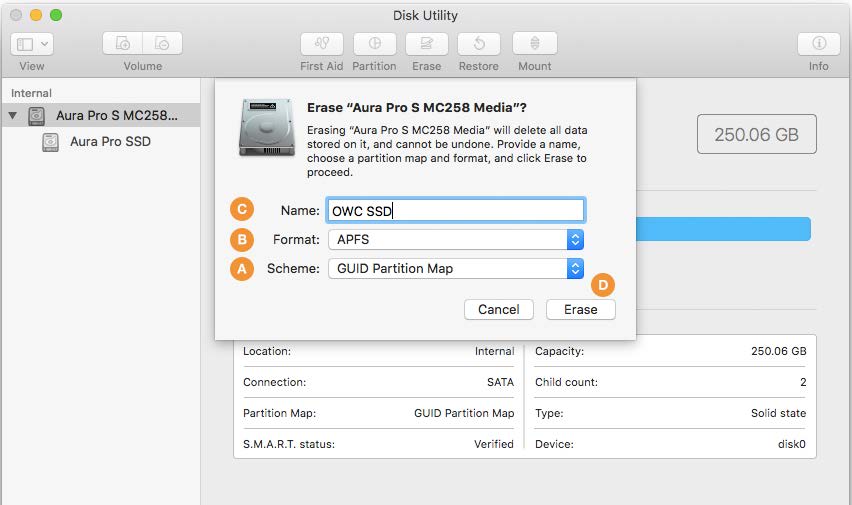Viewport: 852px width, 505px height.
Task: Select the Erase toolbar icon
Action: (x=427, y=43)
